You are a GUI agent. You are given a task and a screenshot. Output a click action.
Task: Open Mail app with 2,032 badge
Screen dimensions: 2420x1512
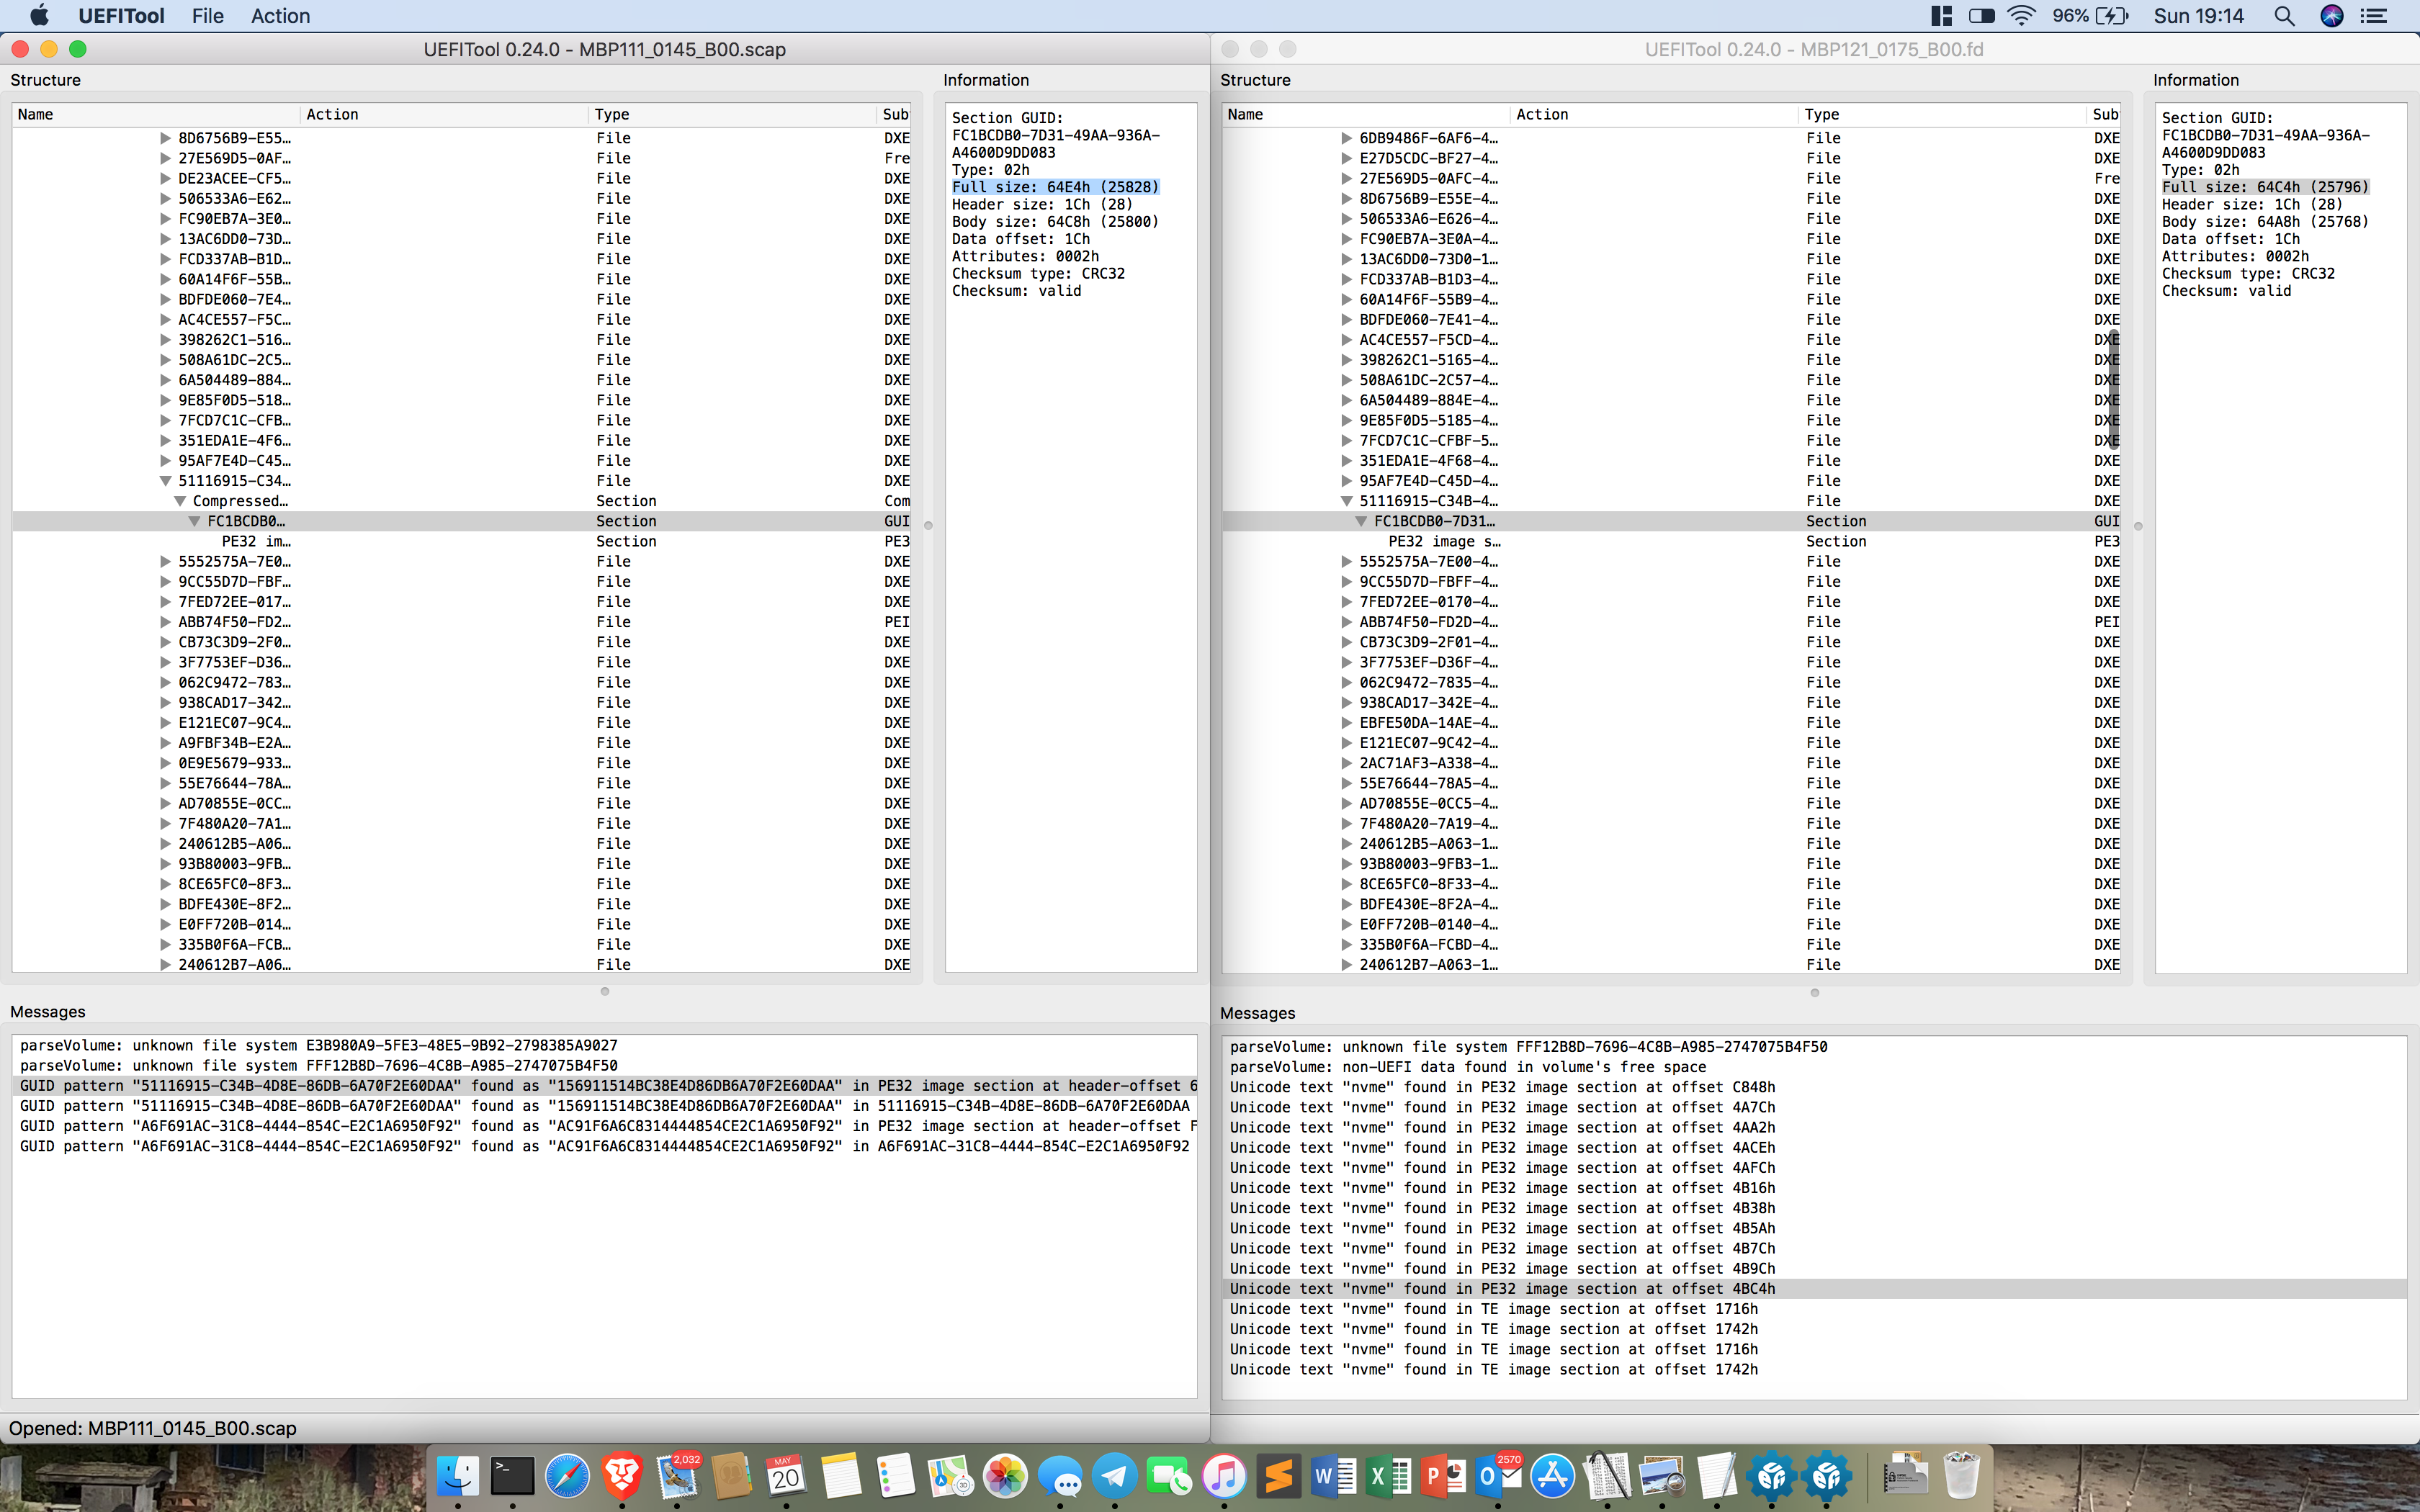[677, 1476]
